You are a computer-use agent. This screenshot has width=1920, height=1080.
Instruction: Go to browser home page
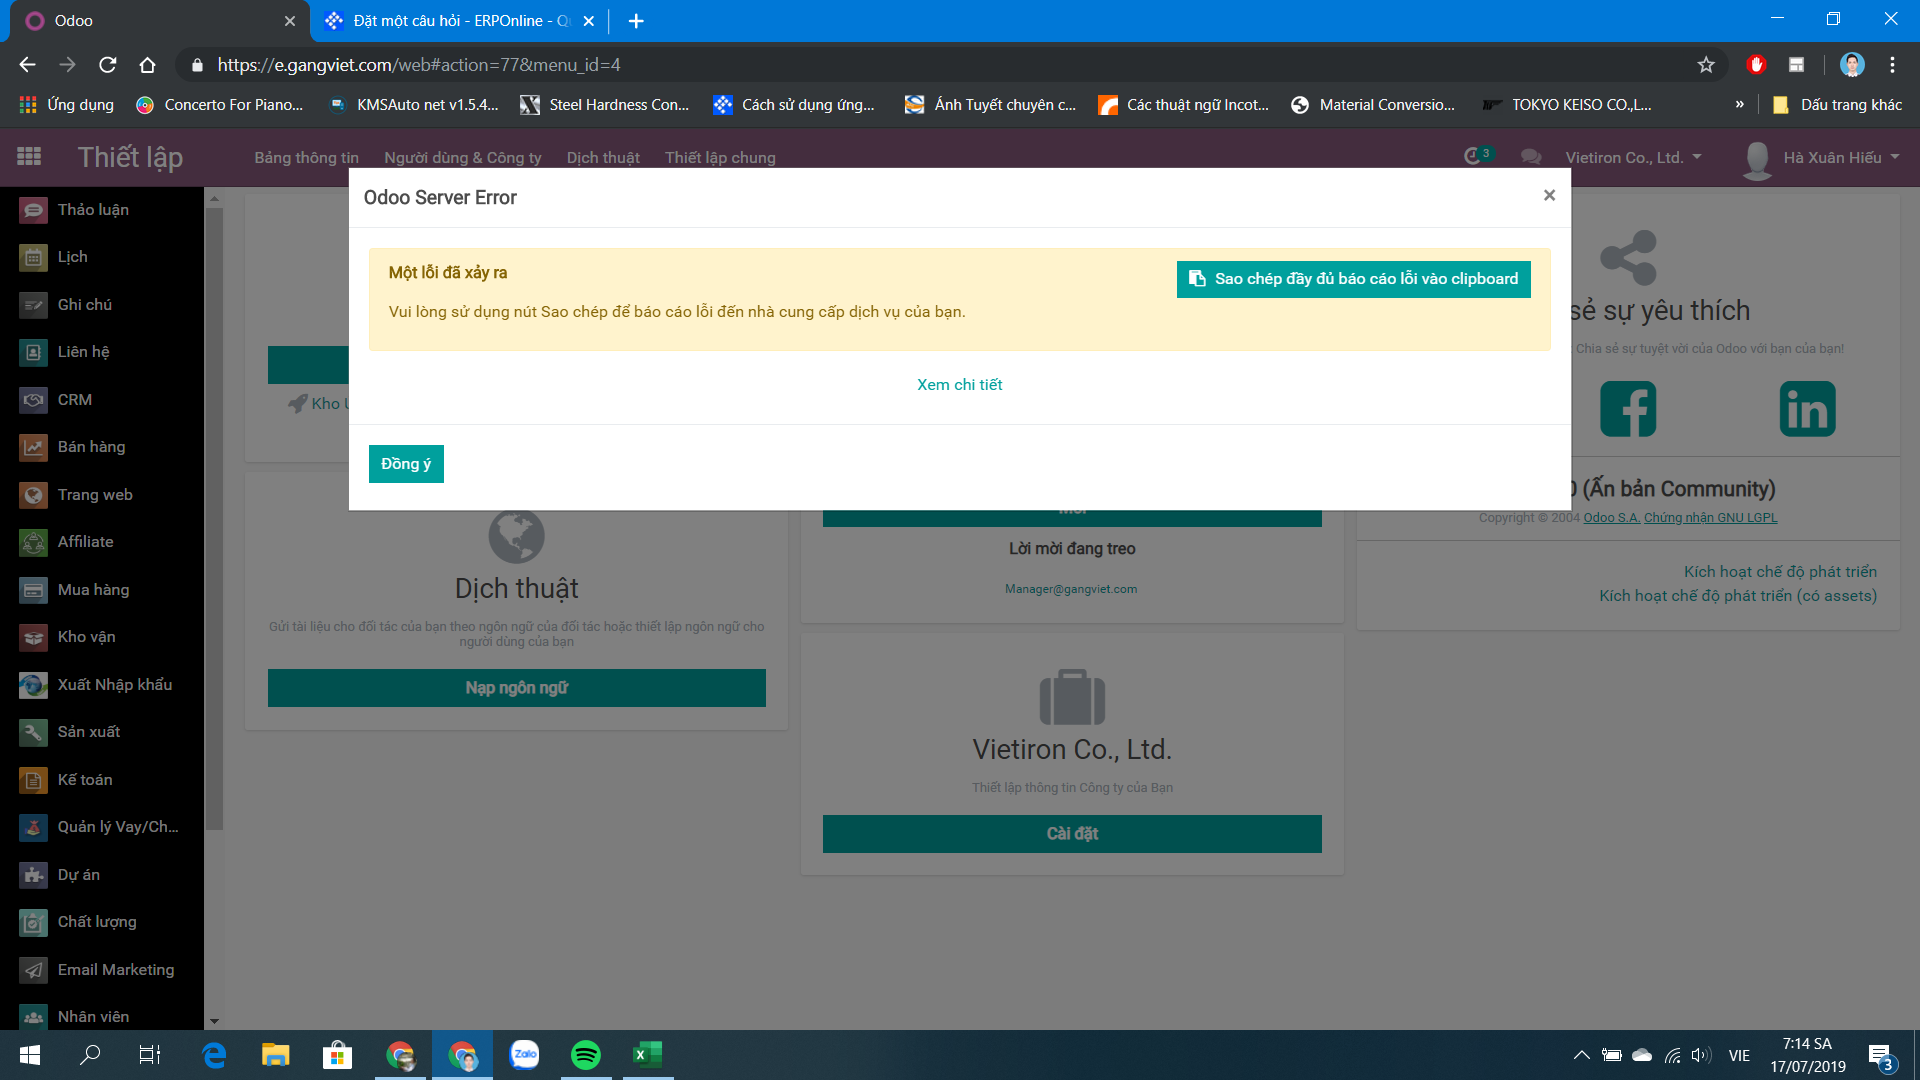147,65
